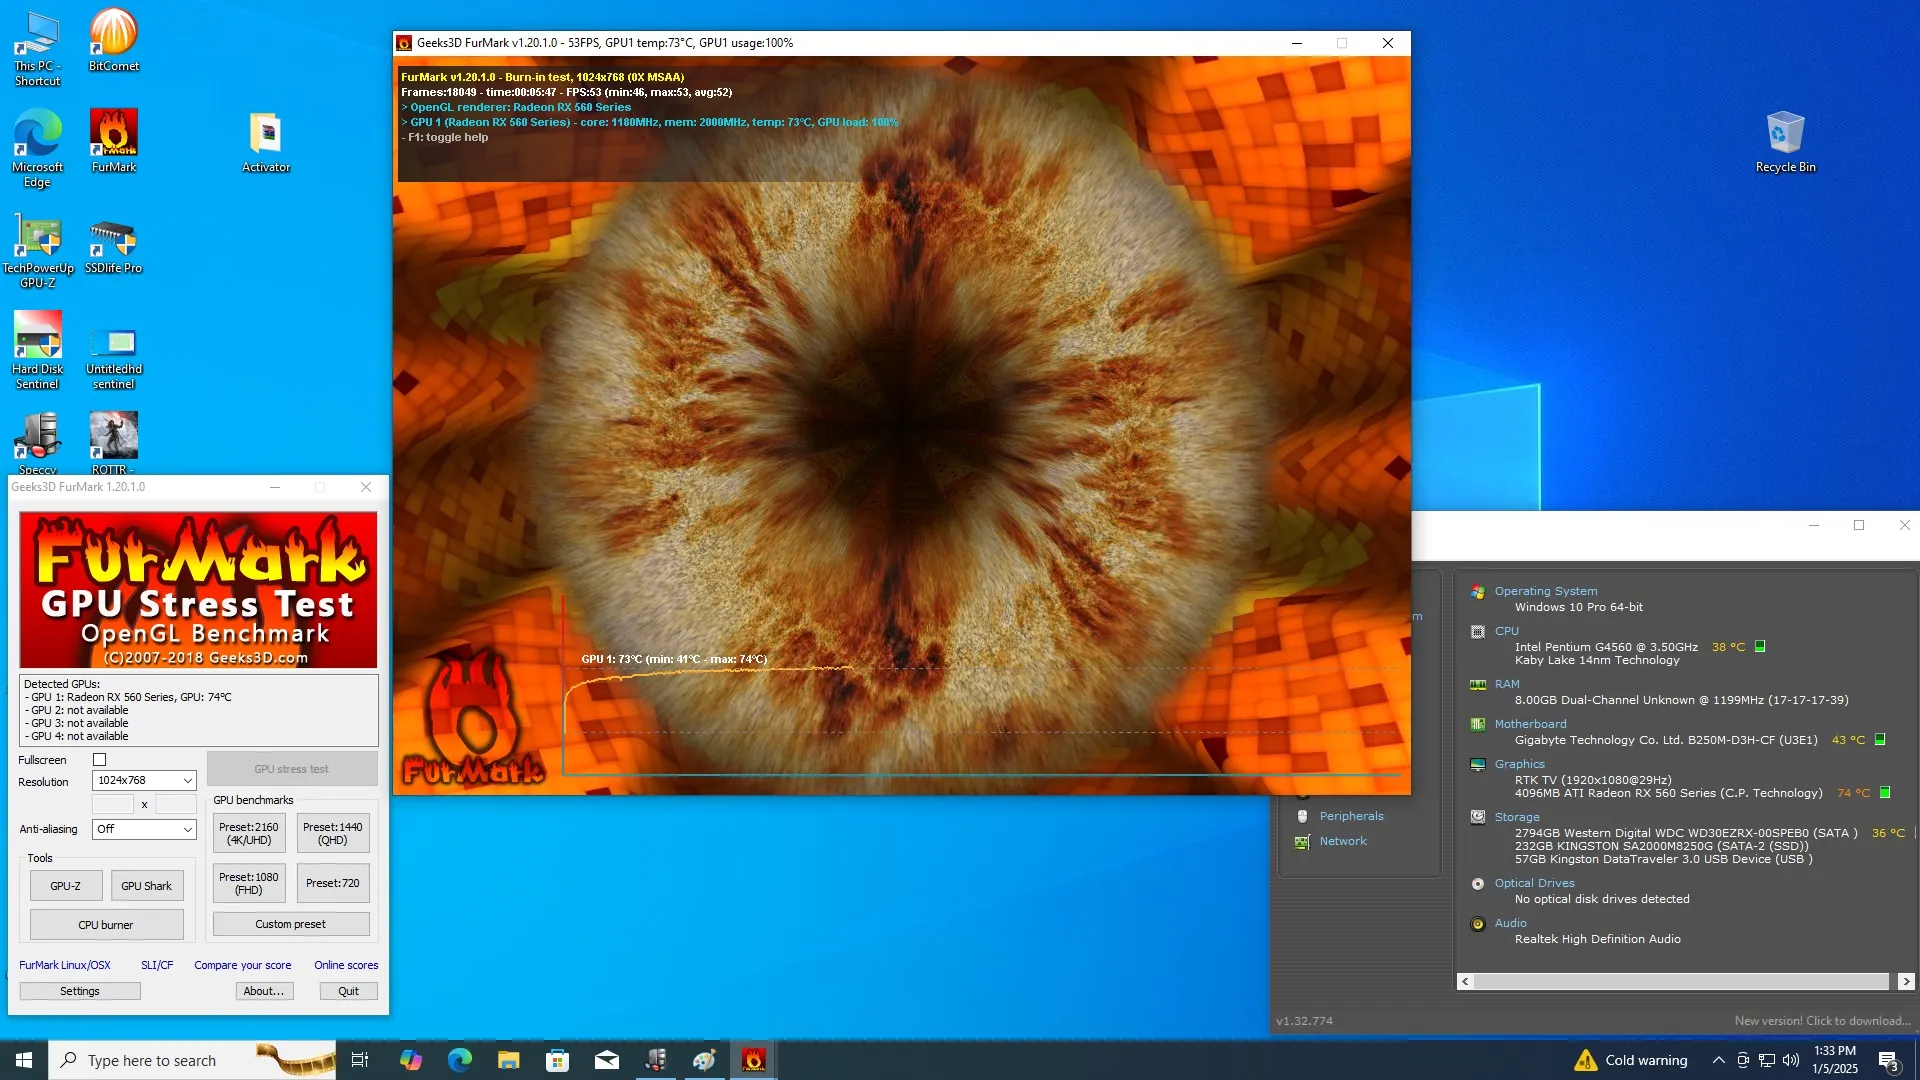
Task: Show hidden system tray icons chevron
Action: (x=1718, y=1060)
